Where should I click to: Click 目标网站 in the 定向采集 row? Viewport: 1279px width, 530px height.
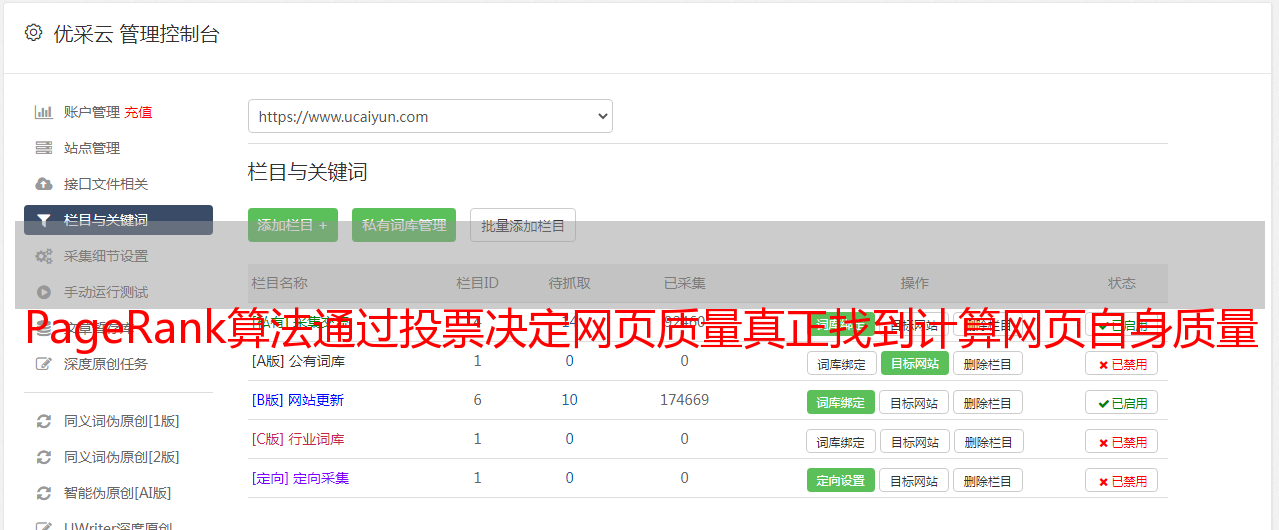[x=914, y=480]
